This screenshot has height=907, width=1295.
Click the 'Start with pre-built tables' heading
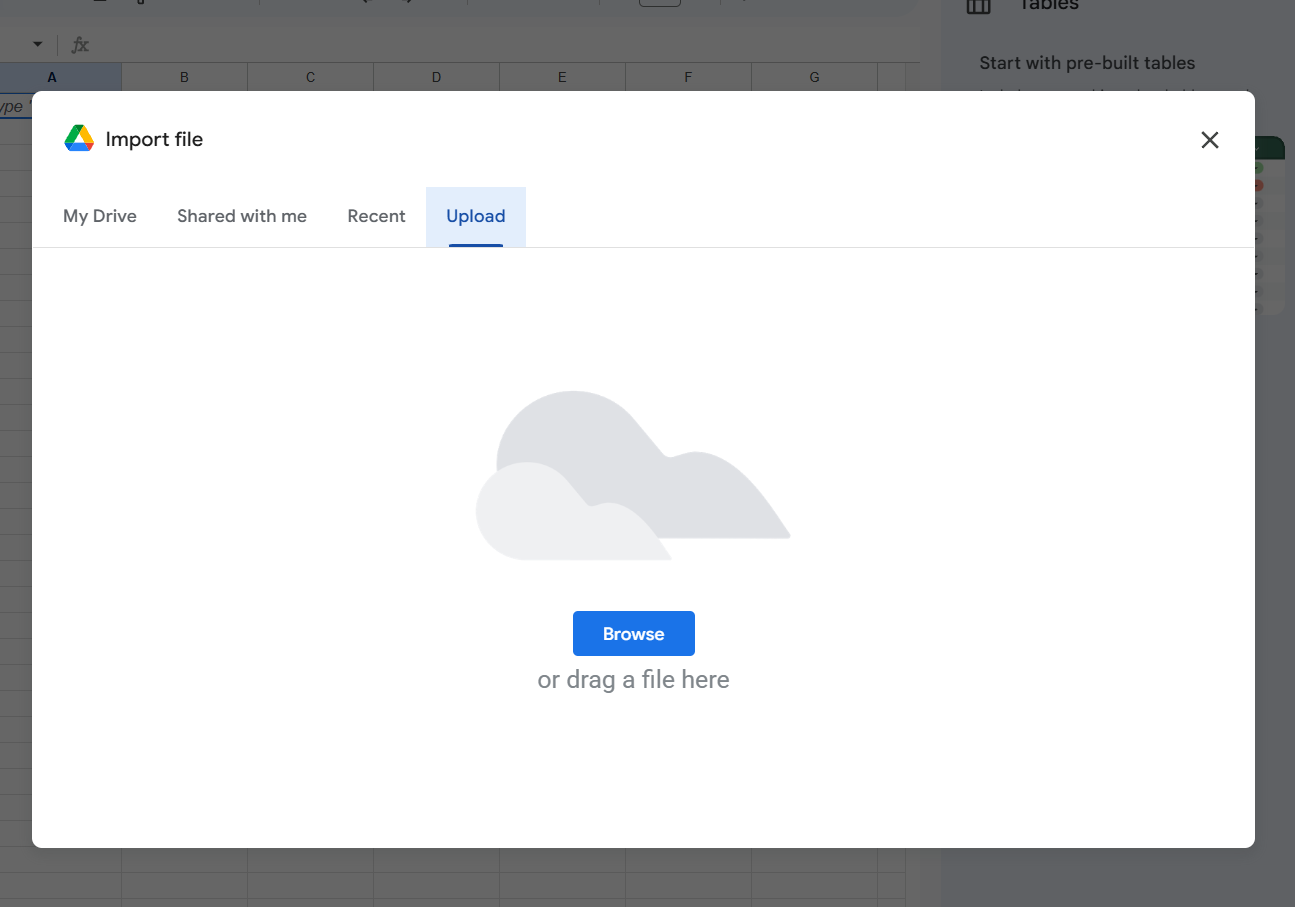(x=1087, y=63)
